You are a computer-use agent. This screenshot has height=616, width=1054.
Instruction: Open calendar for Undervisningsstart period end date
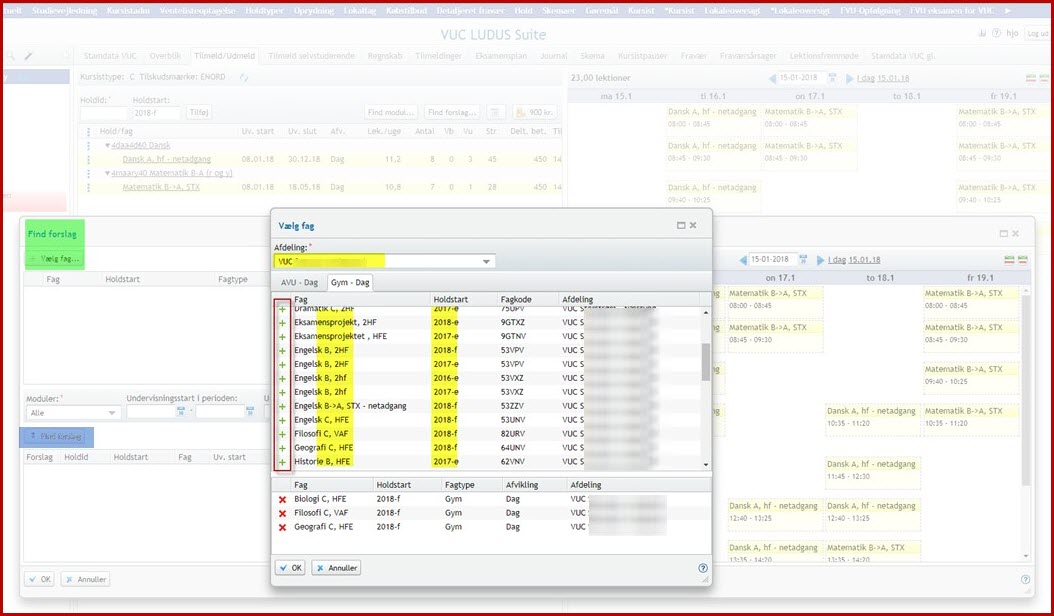[x=250, y=412]
